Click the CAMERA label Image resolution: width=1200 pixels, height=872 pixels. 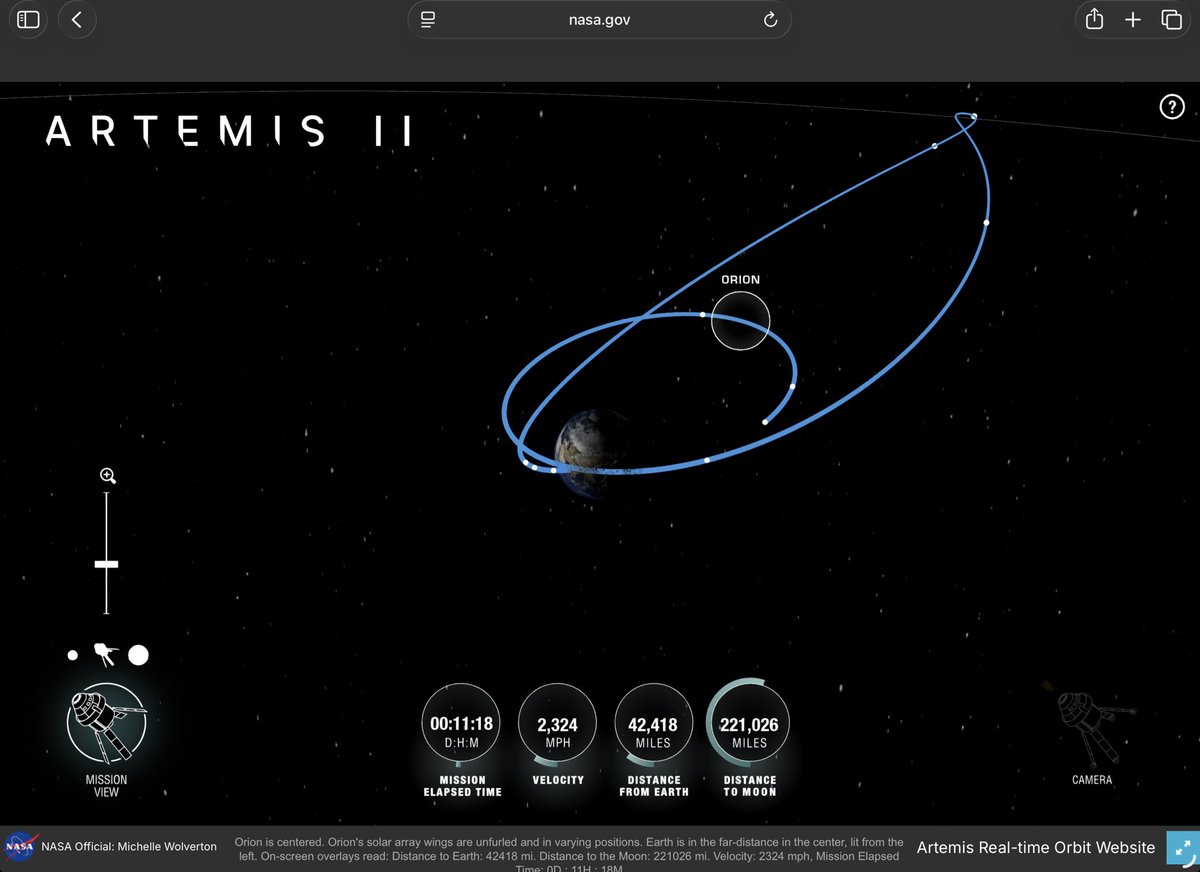[x=1092, y=780]
